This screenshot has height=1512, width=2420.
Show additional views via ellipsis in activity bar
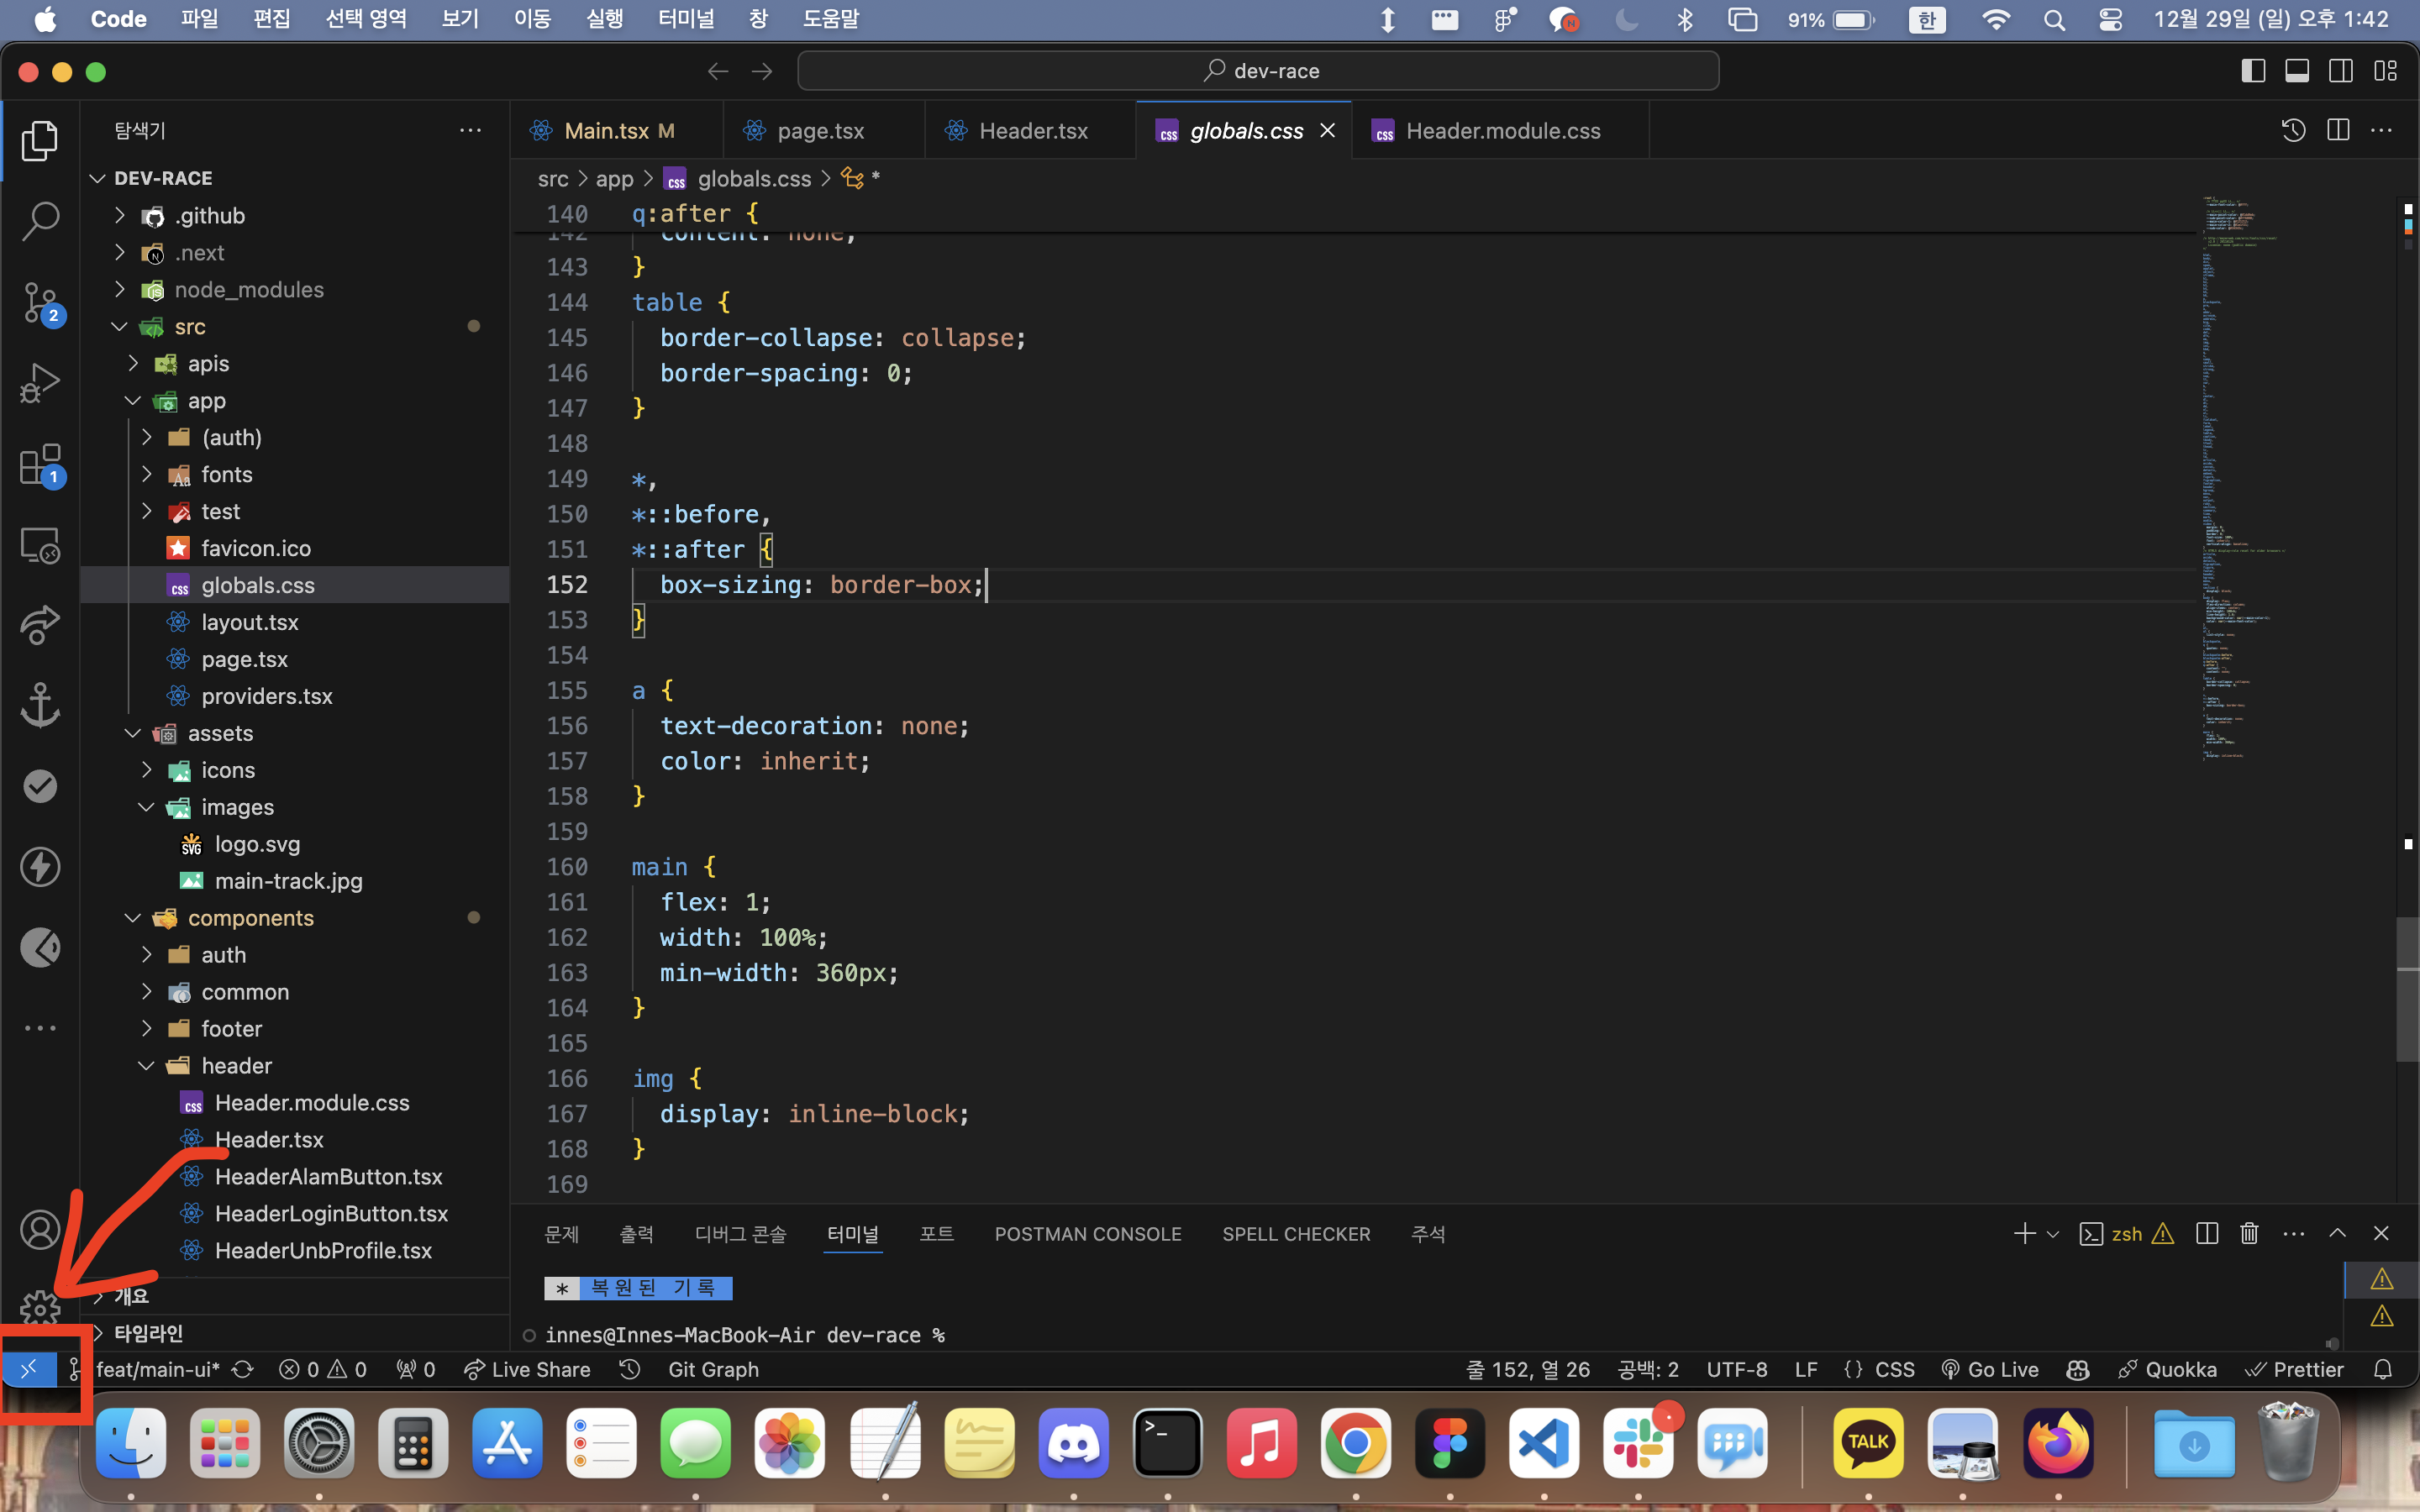[40, 1028]
